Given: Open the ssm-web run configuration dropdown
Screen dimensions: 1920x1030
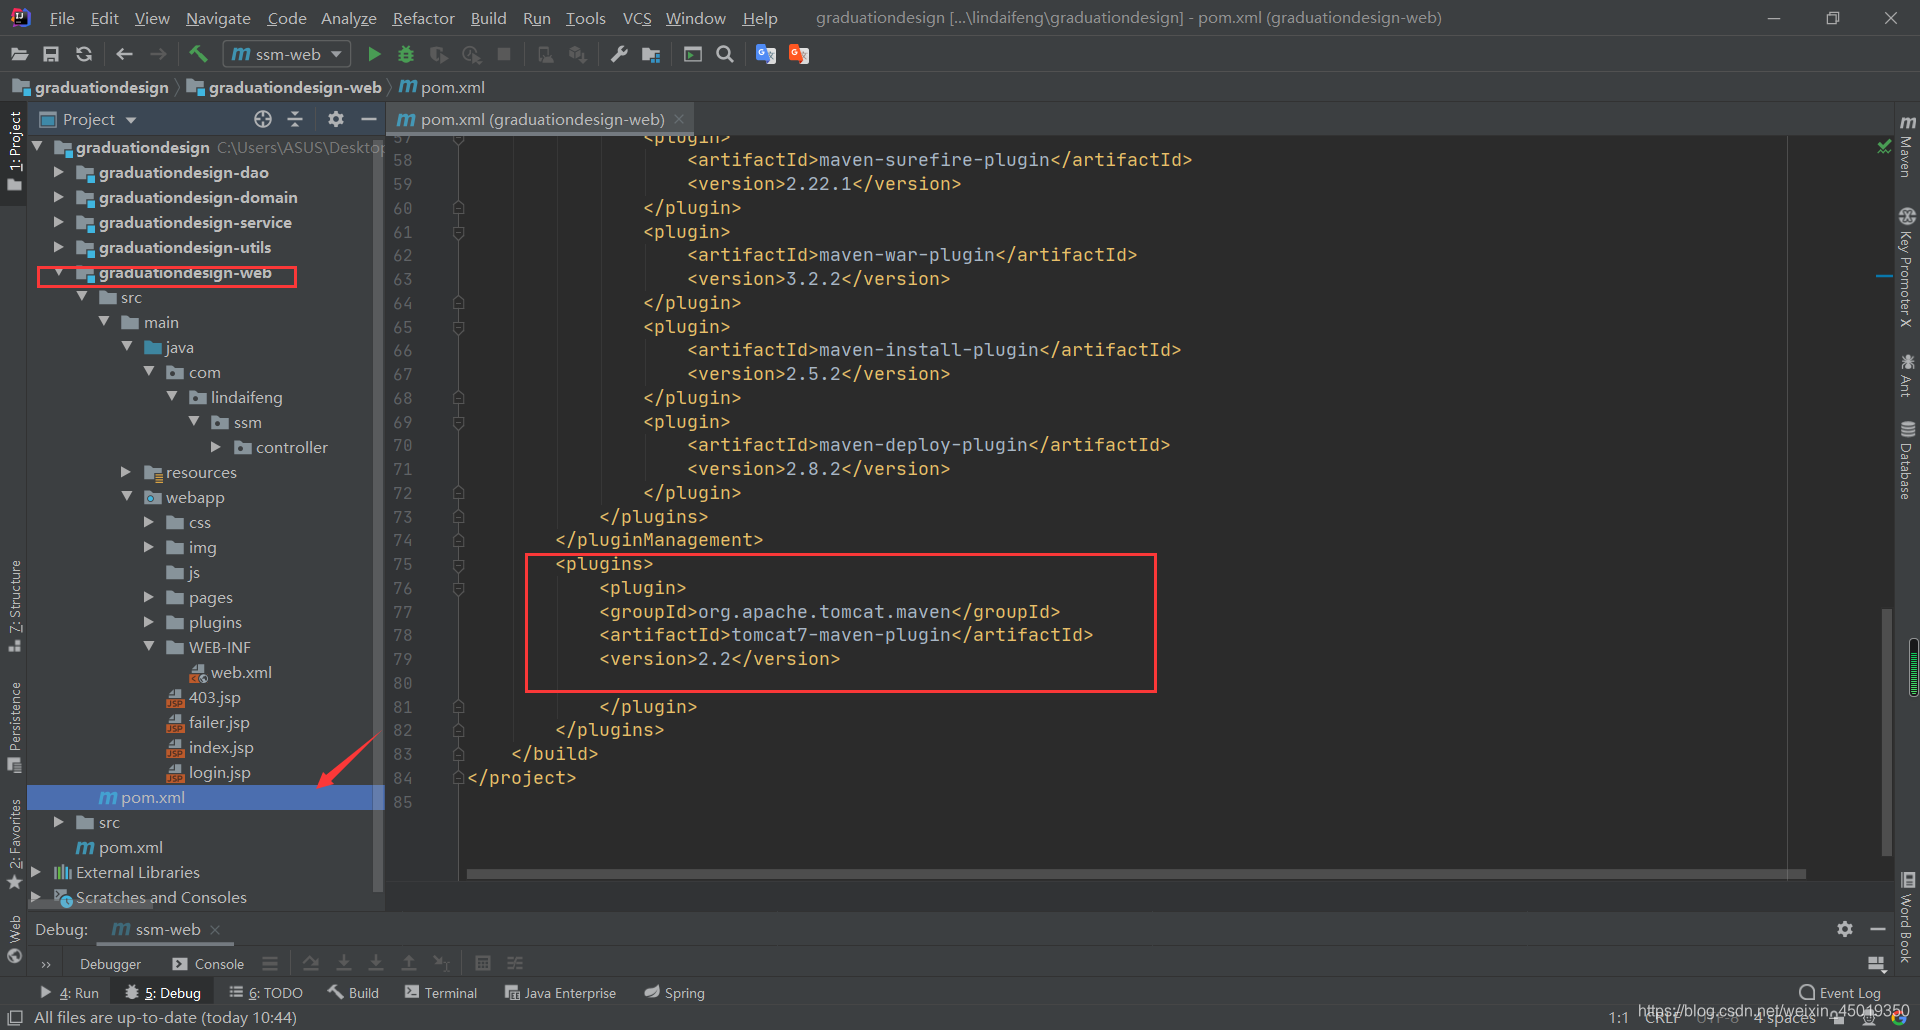Looking at the screenshot, I should click(286, 54).
